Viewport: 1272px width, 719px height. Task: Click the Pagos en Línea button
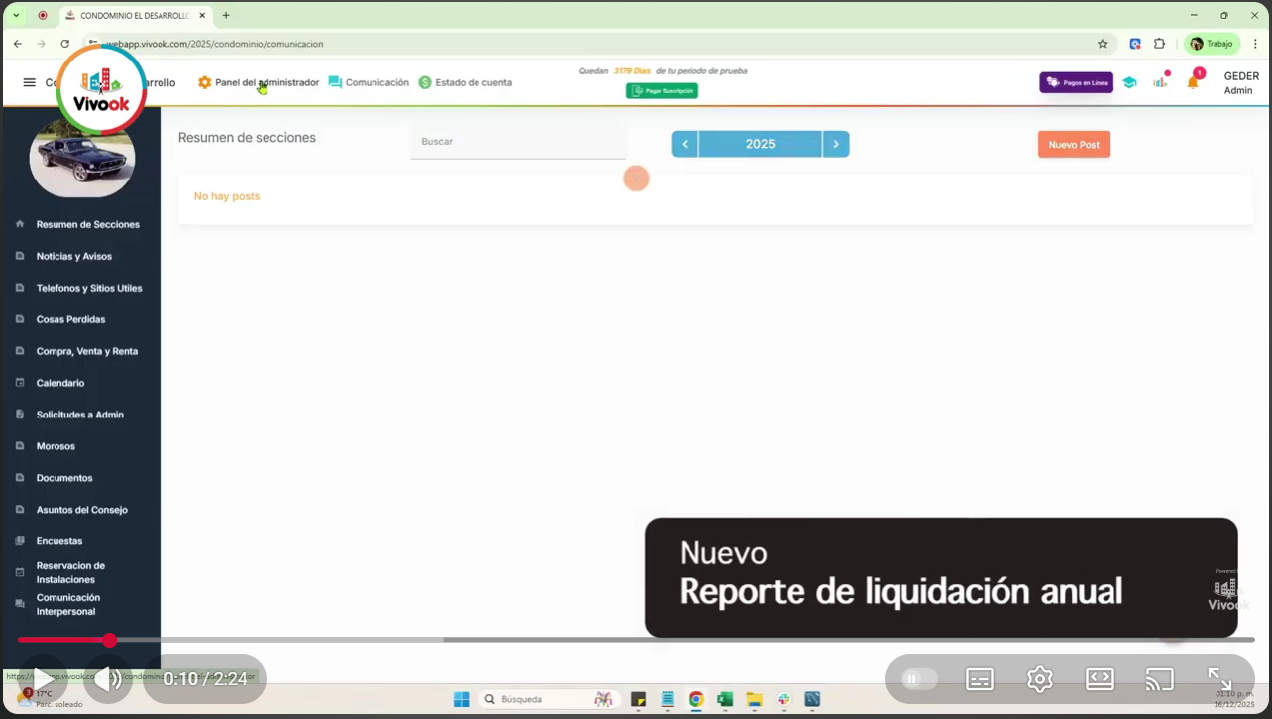pyautogui.click(x=1075, y=82)
